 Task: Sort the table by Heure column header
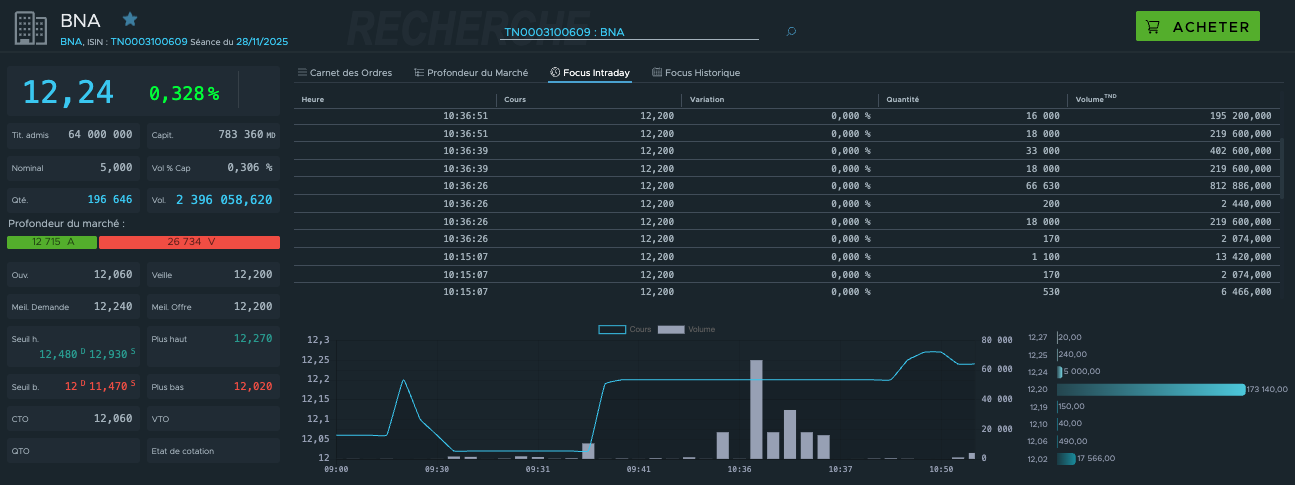point(313,100)
